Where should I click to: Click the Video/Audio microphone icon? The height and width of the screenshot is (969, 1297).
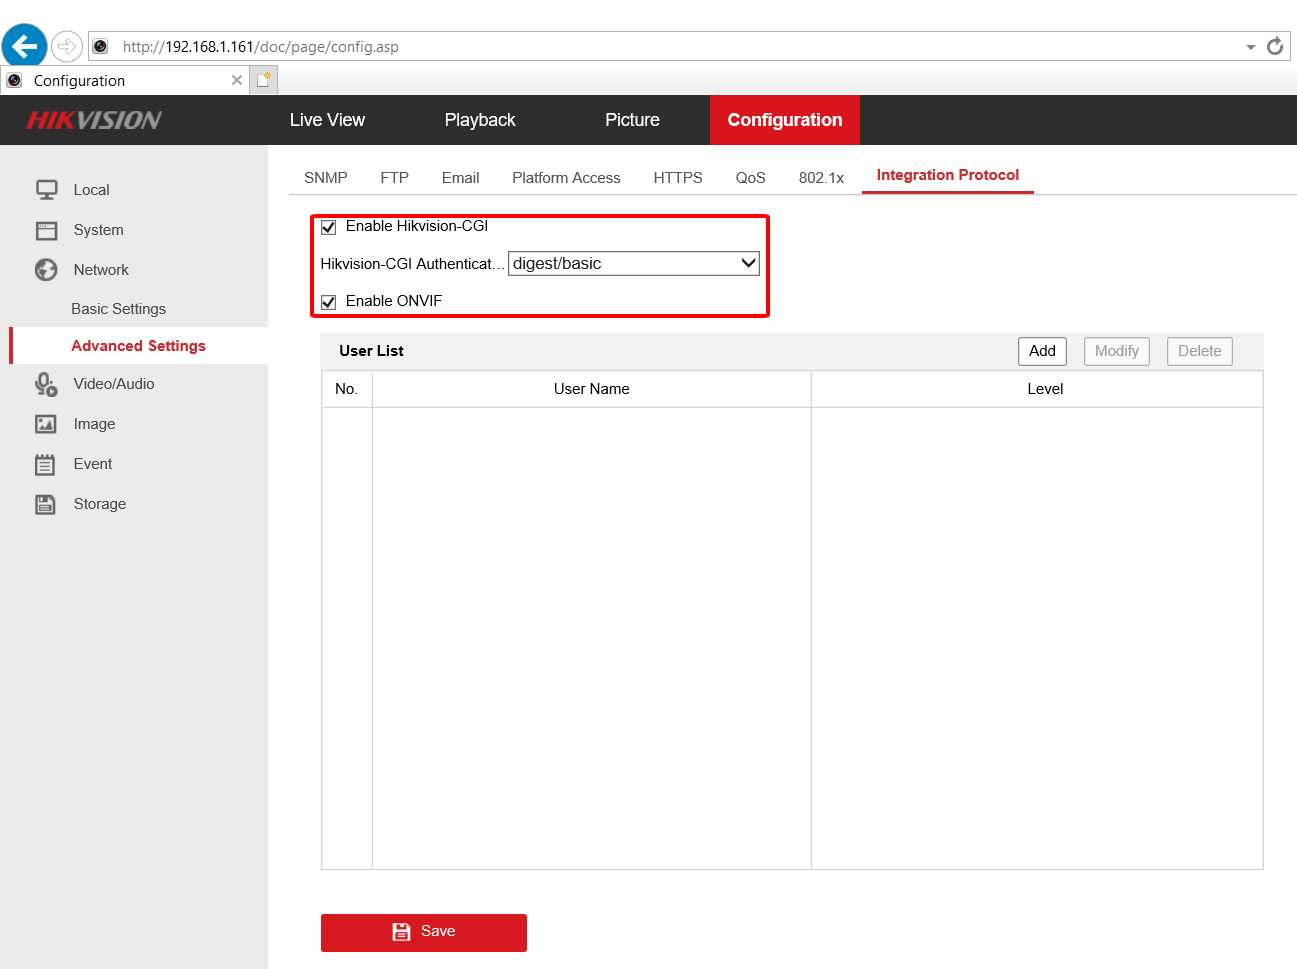click(46, 384)
